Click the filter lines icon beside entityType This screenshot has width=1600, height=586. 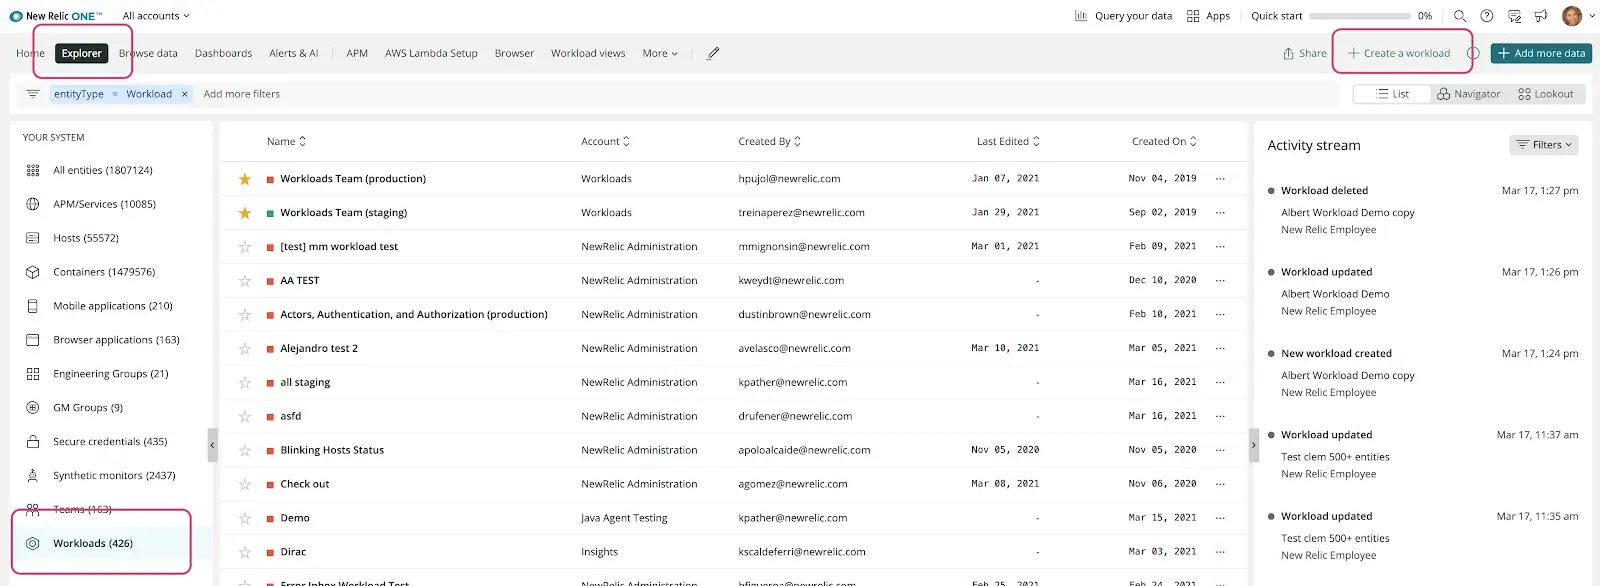[x=33, y=94]
